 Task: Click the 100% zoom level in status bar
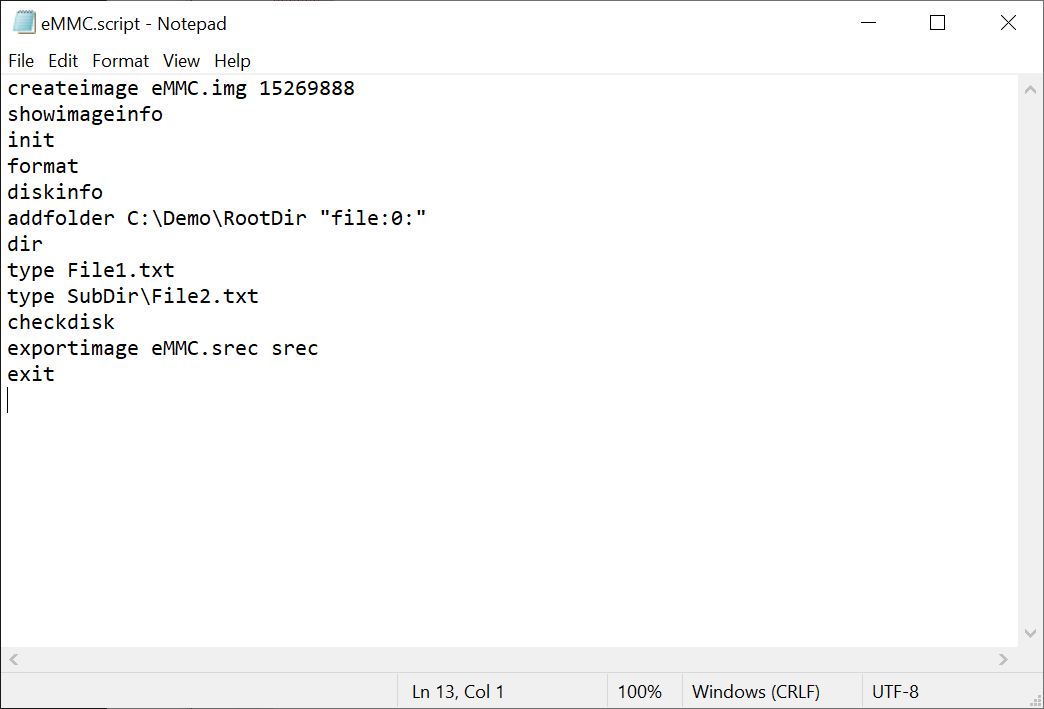639,691
